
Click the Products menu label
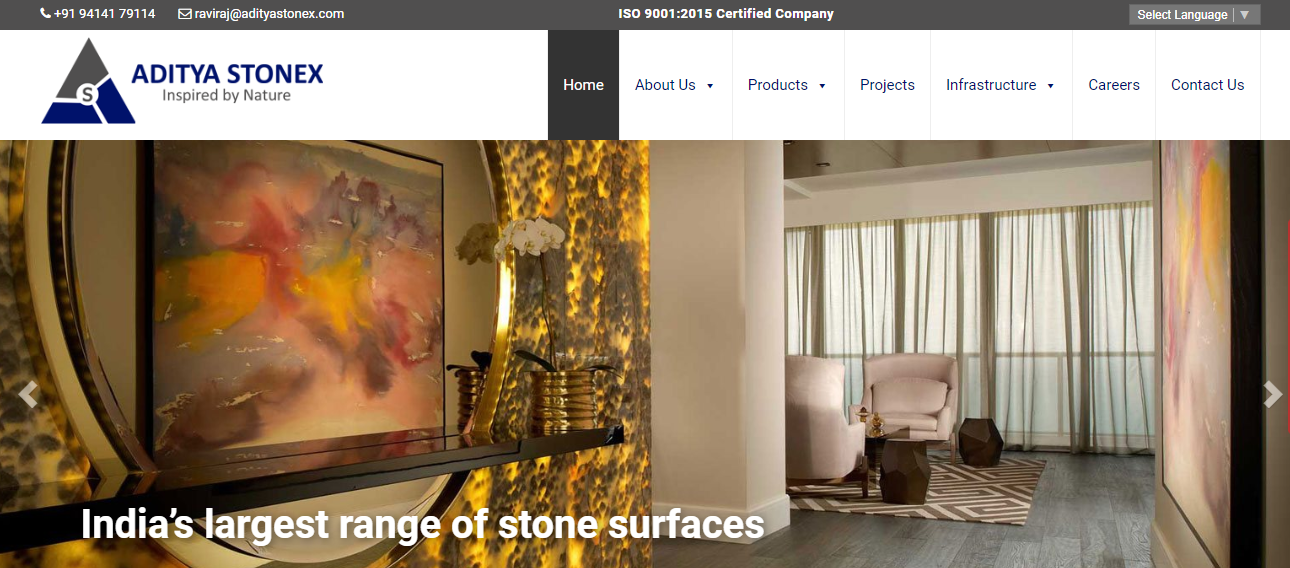777,85
